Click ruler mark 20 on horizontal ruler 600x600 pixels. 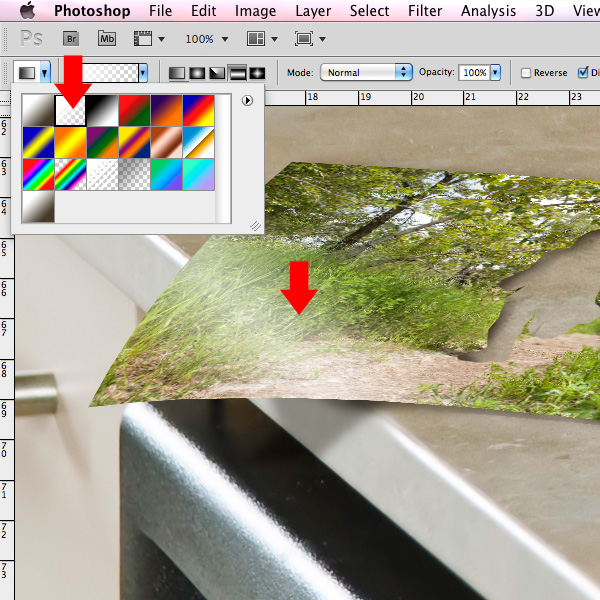coord(419,97)
